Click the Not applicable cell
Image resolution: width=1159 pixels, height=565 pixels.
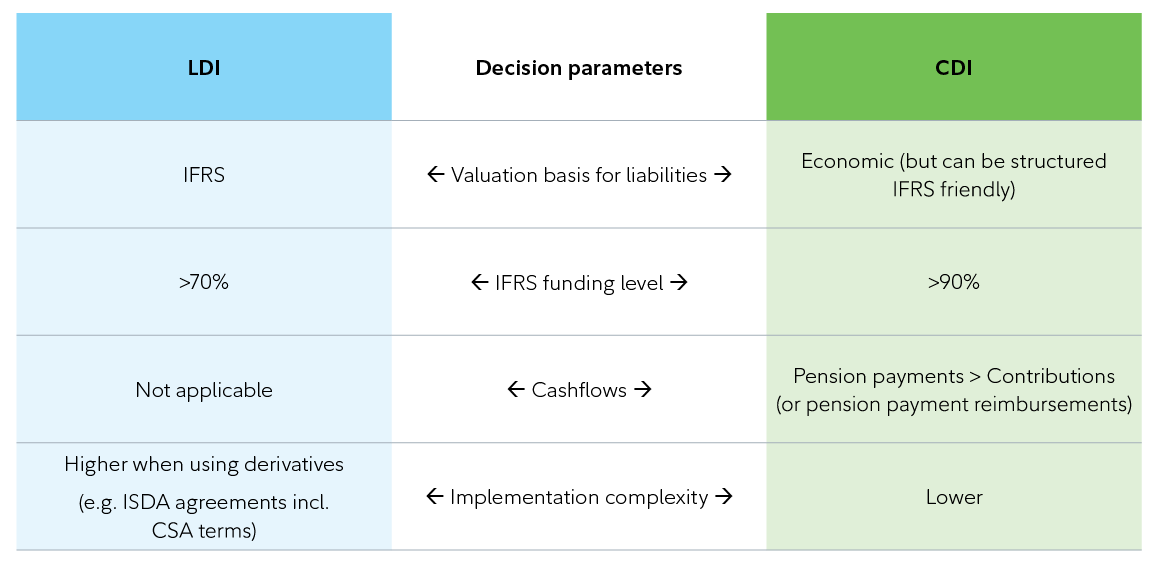click(204, 390)
